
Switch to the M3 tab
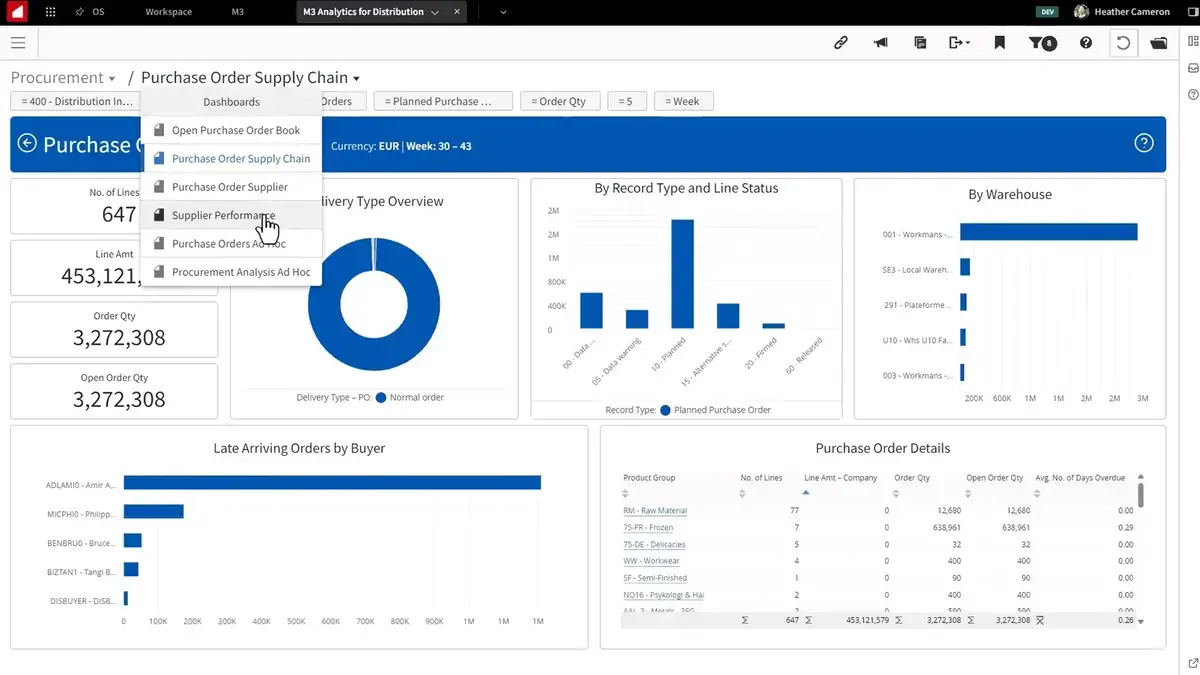tap(239, 12)
